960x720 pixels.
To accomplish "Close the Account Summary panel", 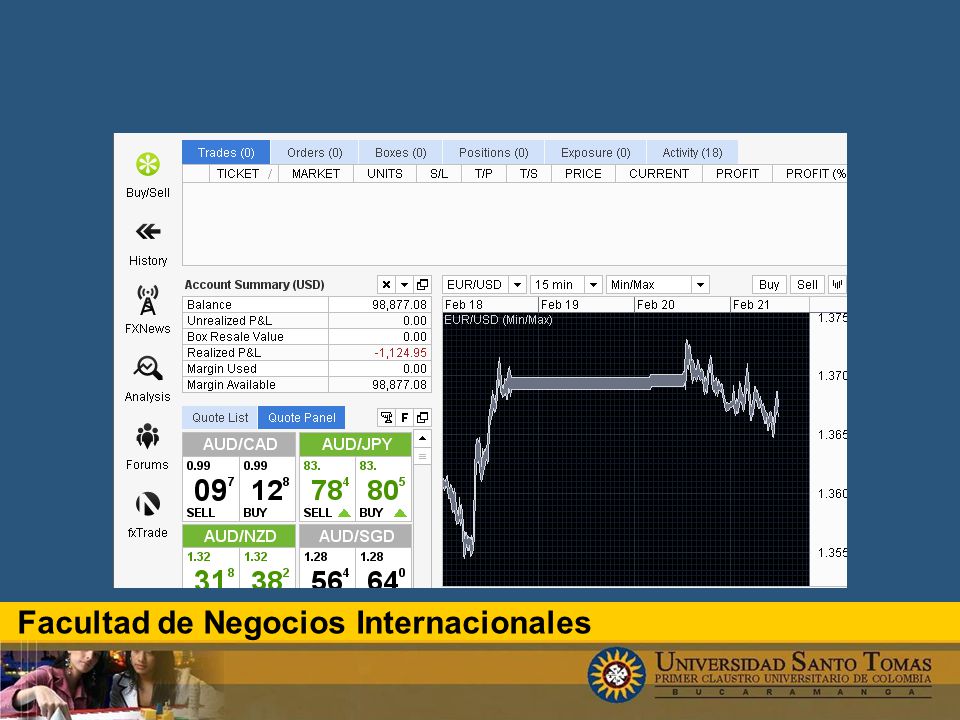I will [x=386, y=285].
